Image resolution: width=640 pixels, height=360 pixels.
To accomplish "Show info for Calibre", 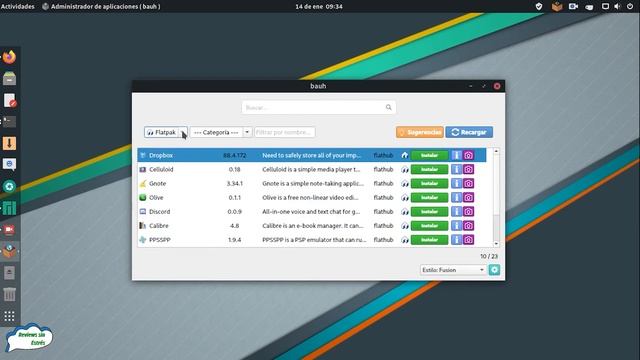I will click(x=456, y=226).
